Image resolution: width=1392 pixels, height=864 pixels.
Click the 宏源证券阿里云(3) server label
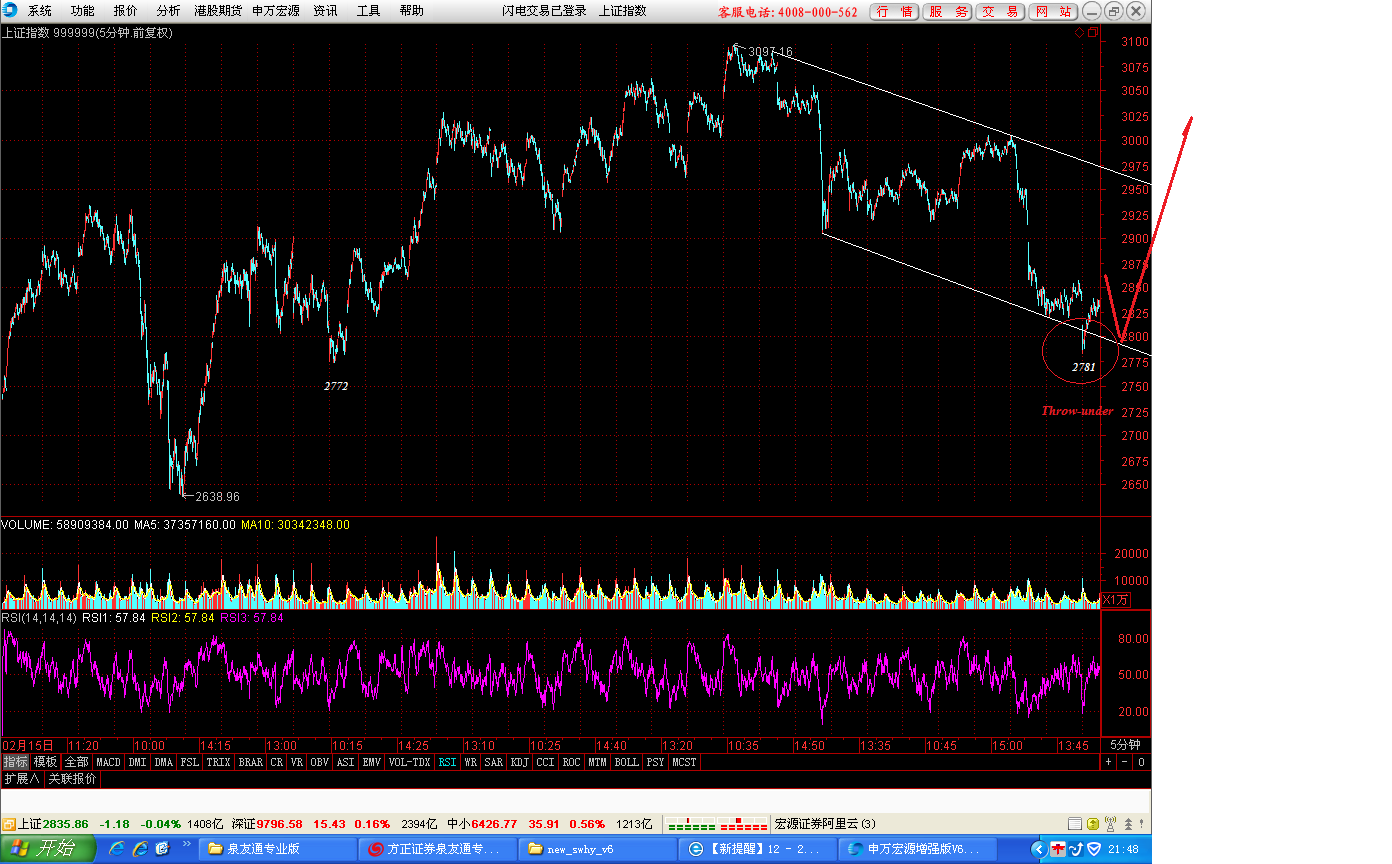pos(825,824)
